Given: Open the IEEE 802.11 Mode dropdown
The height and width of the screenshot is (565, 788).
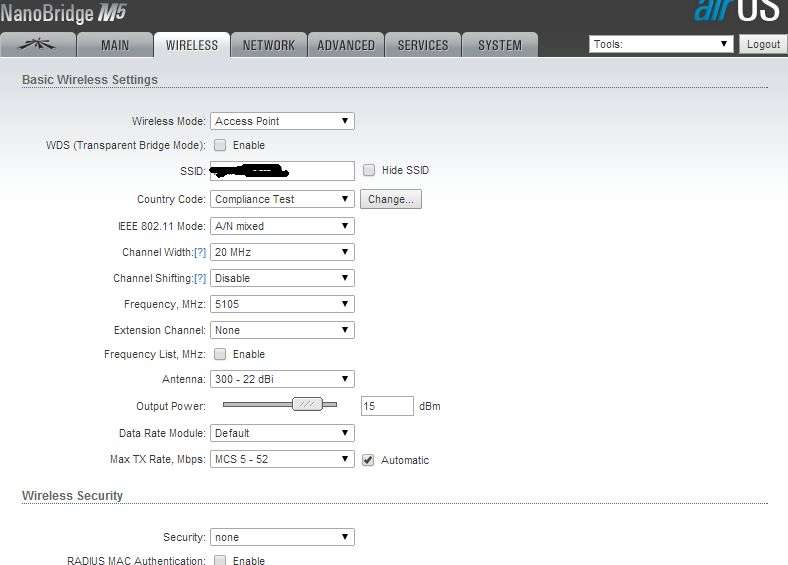Looking at the screenshot, I should click(x=282, y=226).
